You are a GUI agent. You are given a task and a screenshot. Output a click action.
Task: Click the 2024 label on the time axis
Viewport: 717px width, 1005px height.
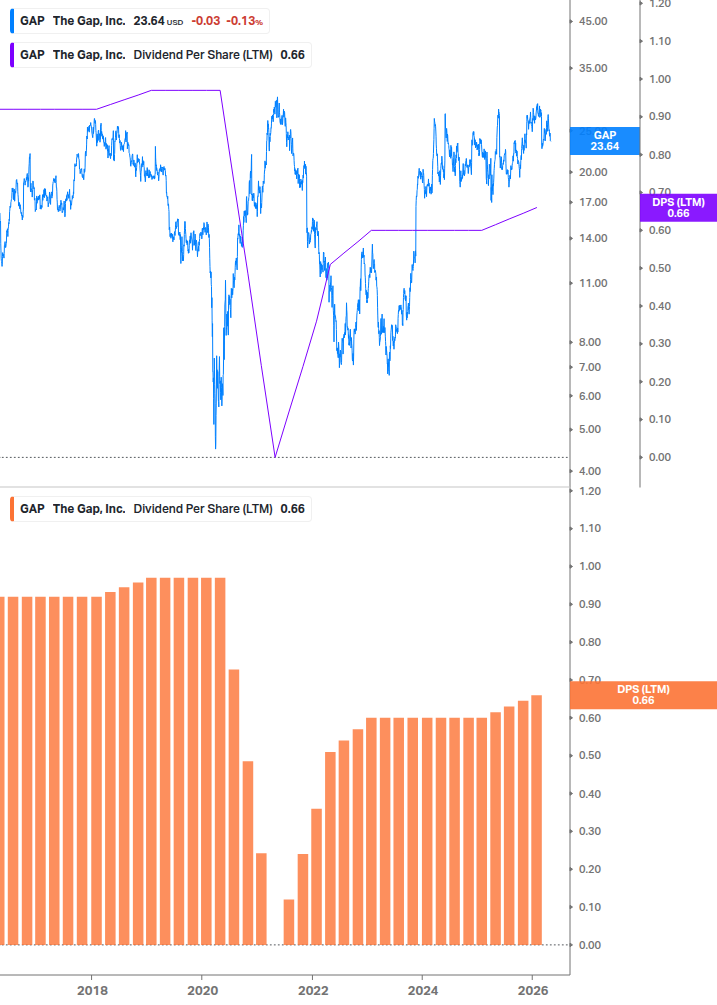pyautogui.click(x=423, y=990)
